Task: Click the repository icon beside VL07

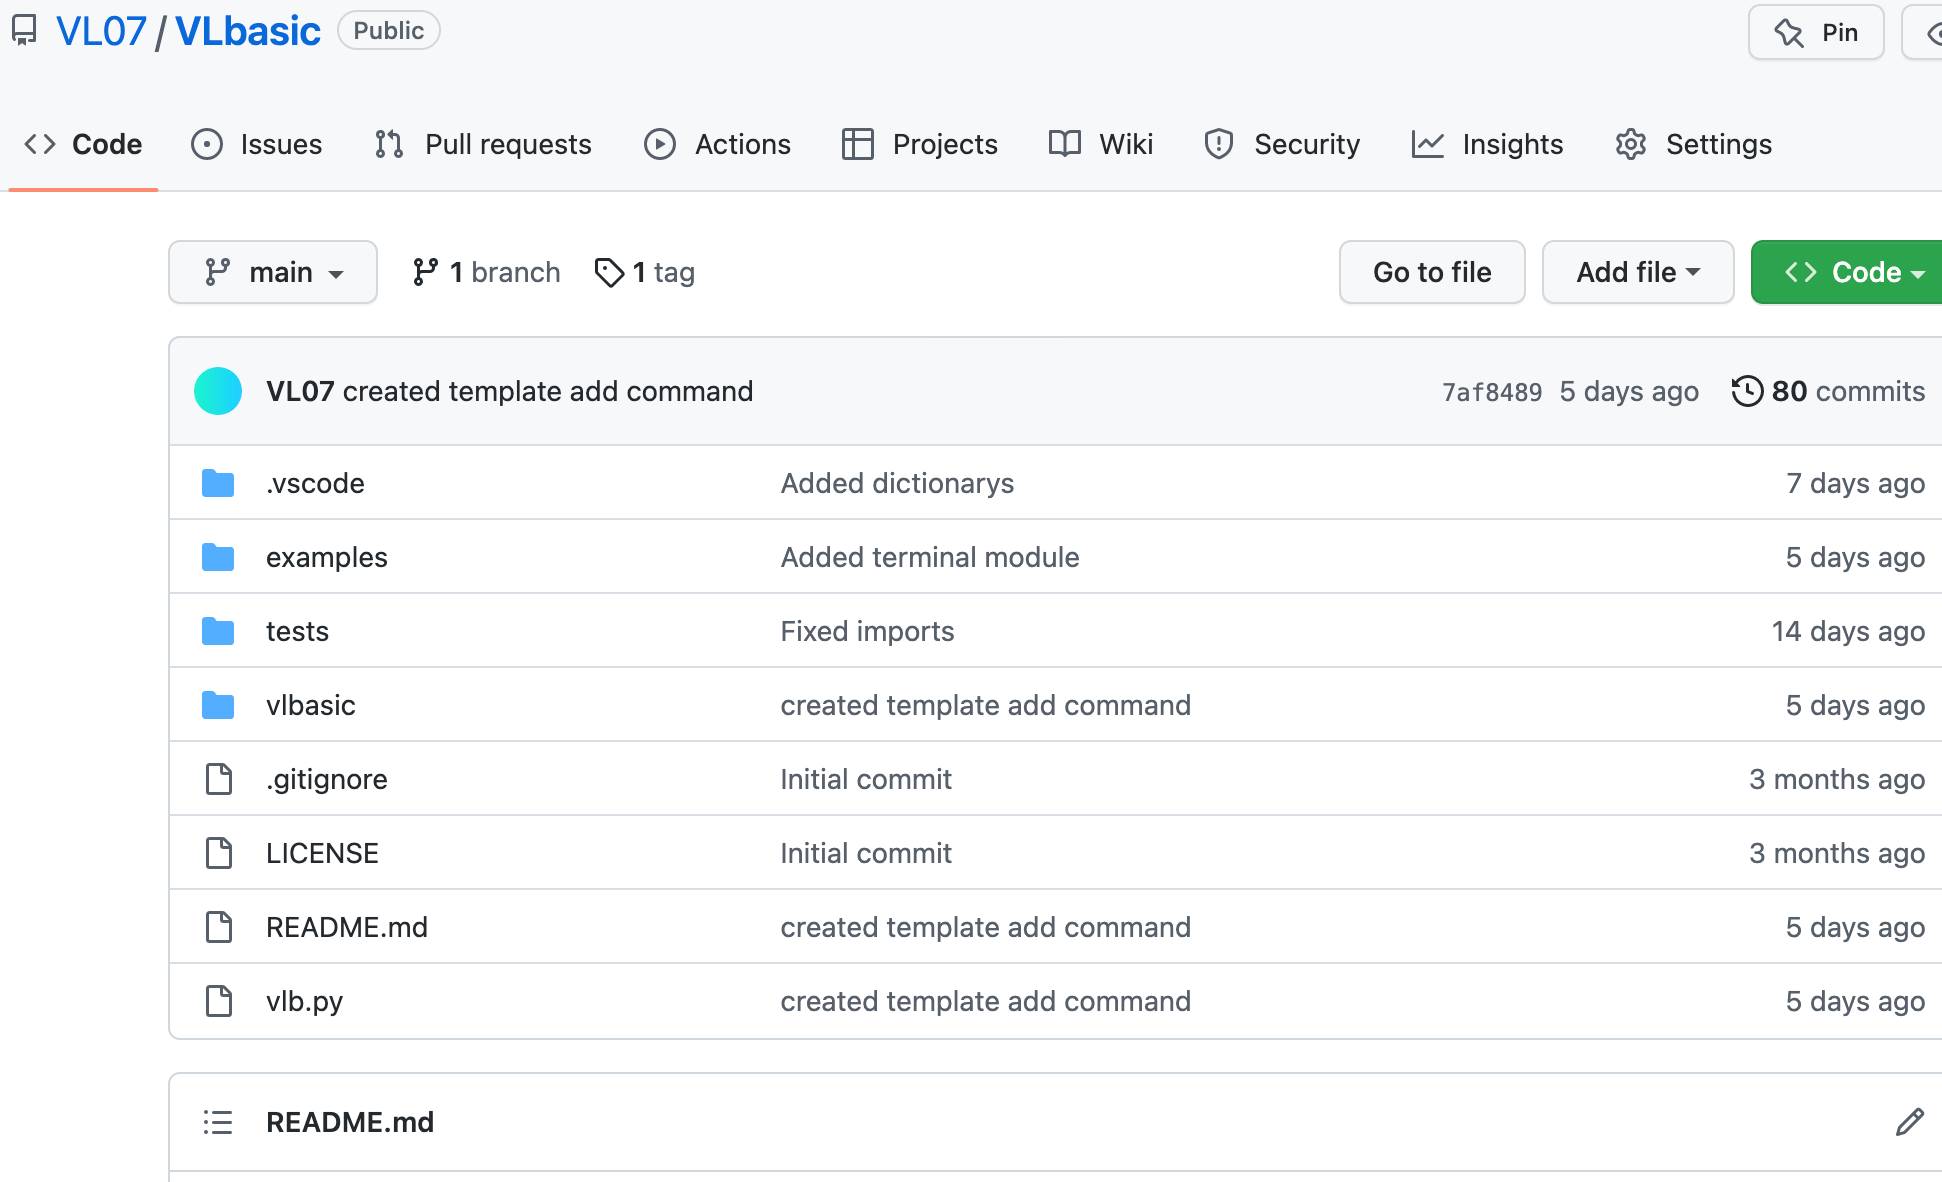Action: coord(24,31)
